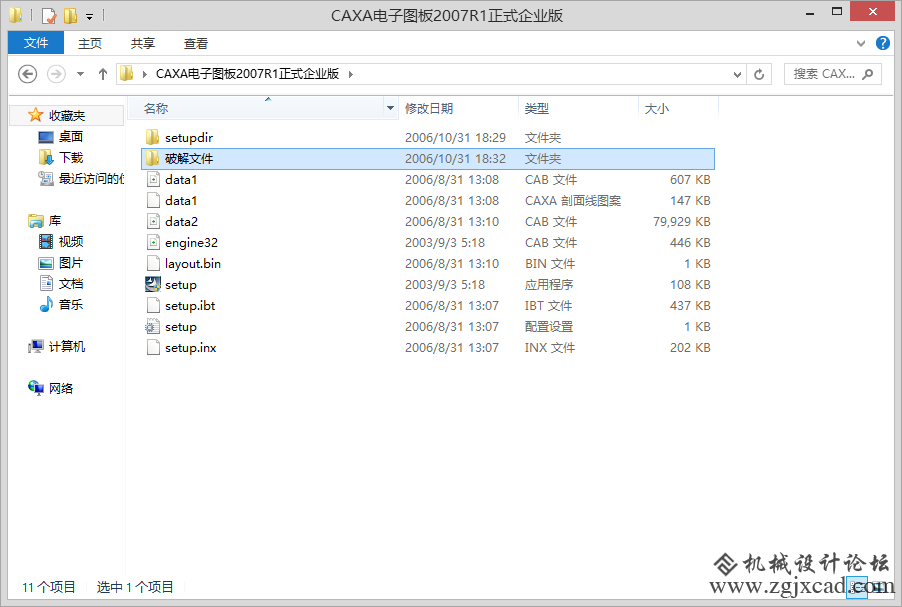
Task: Select the data1 CAXA 剖面线图案 file icon
Action: coord(153,200)
